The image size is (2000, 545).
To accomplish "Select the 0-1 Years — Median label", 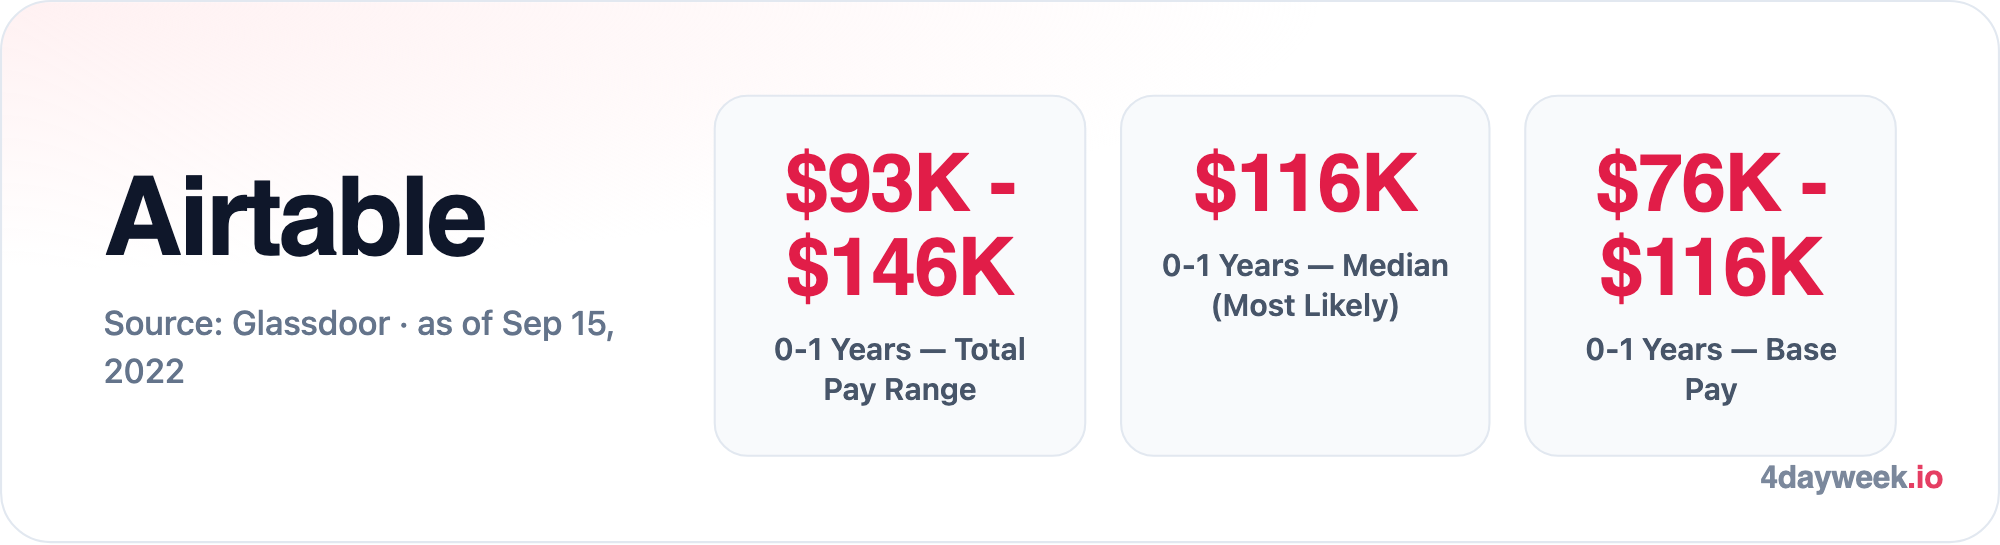I will [x=1305, y=265].
